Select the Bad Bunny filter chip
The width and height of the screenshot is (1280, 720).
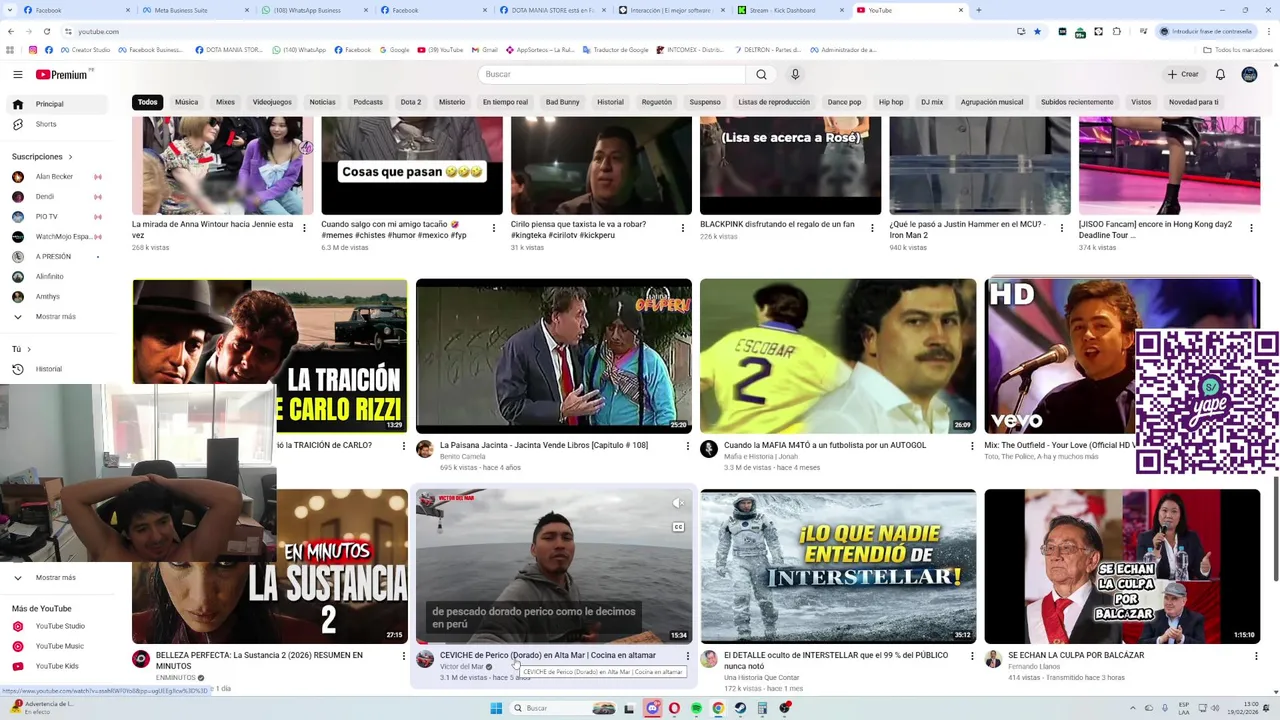click(562, 102)
